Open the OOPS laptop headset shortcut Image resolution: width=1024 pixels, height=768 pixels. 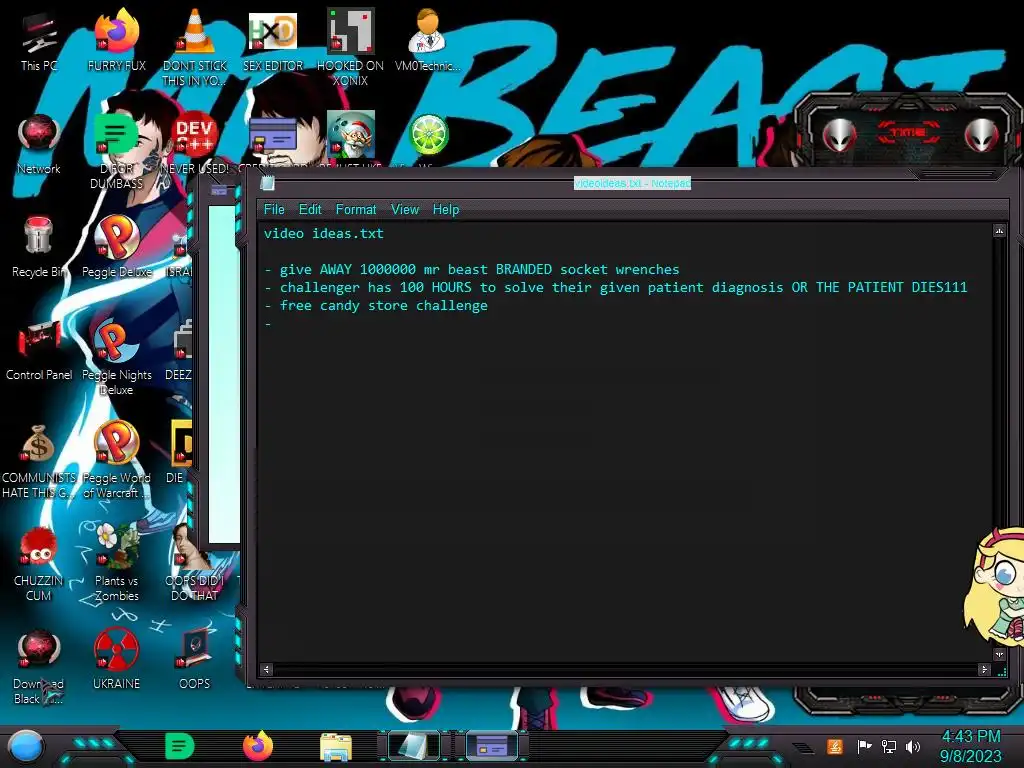click(x=194, y=660)
